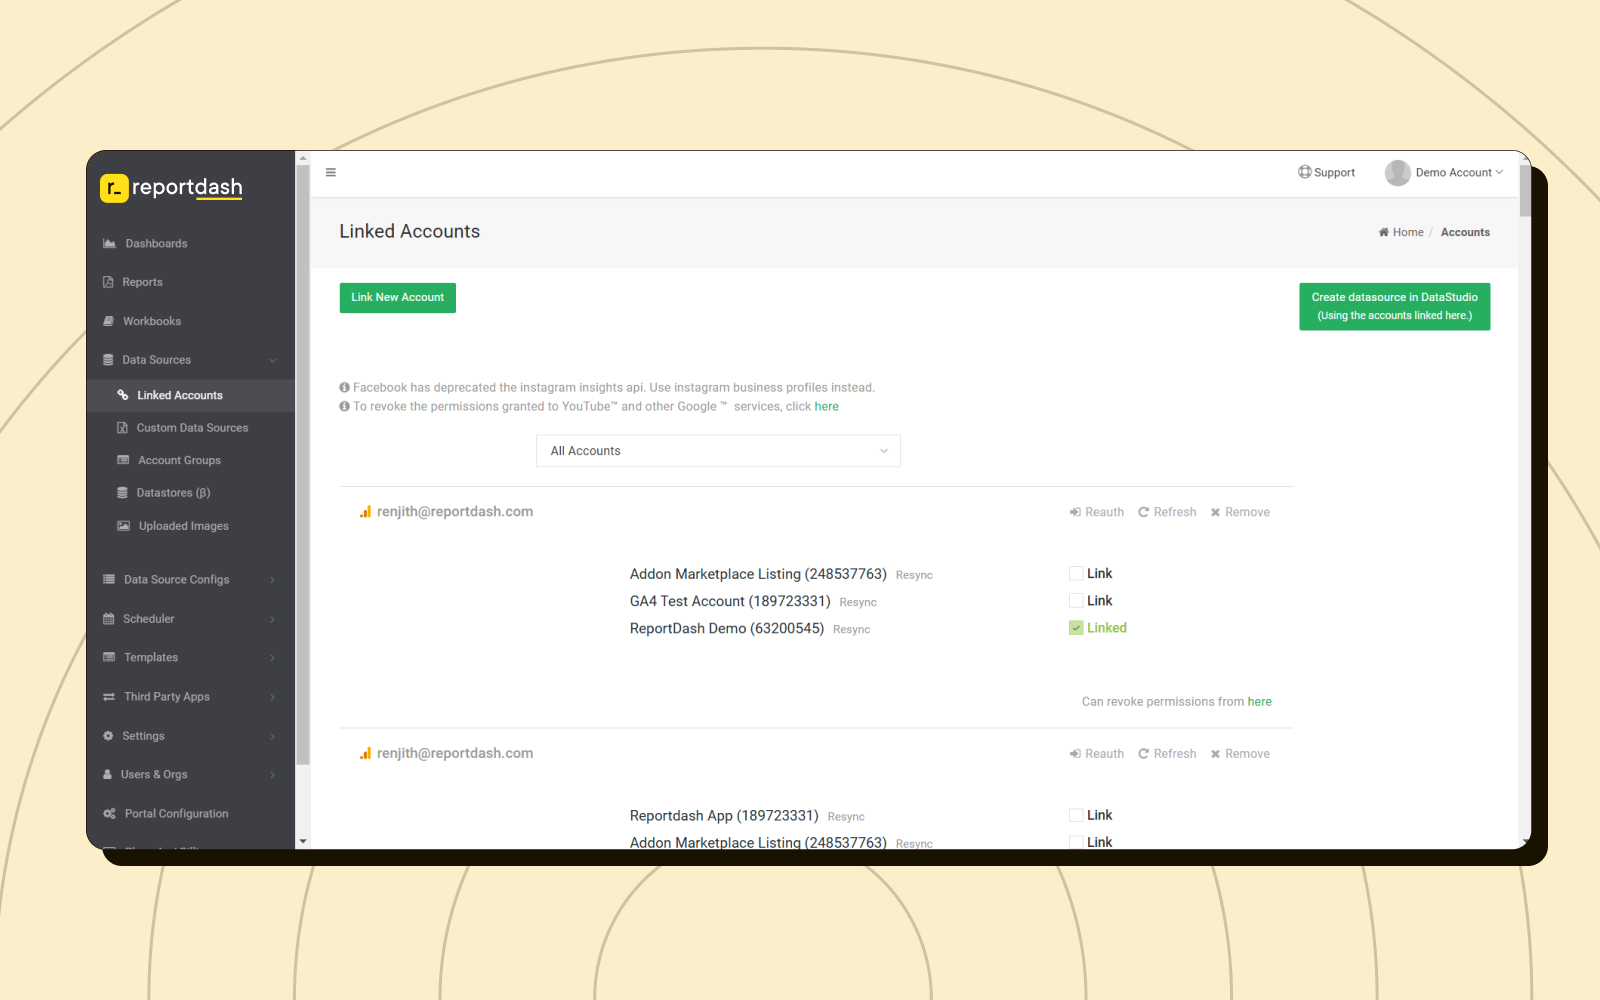Click the analytics icon beside second renjith@reportdash.com
Screen dimensions: 1600x1000
[x=366, y=754]
